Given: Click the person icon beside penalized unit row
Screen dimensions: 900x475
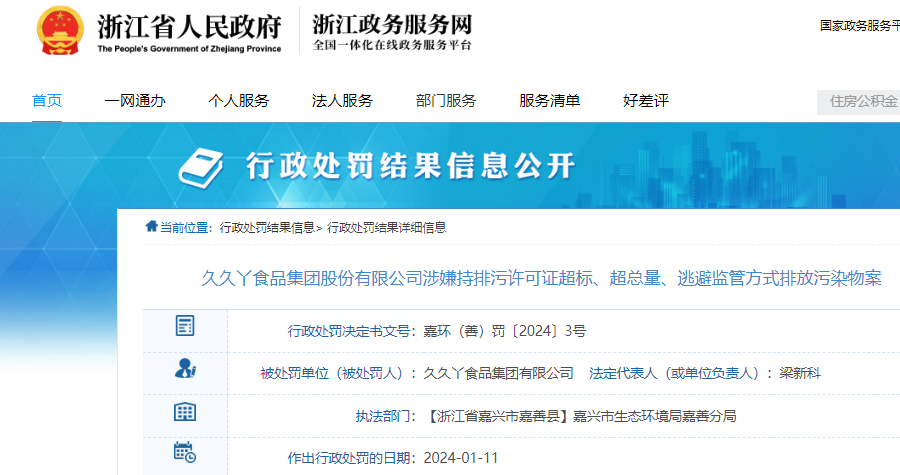Looking at the screenshot, I should tap(185, 369).
